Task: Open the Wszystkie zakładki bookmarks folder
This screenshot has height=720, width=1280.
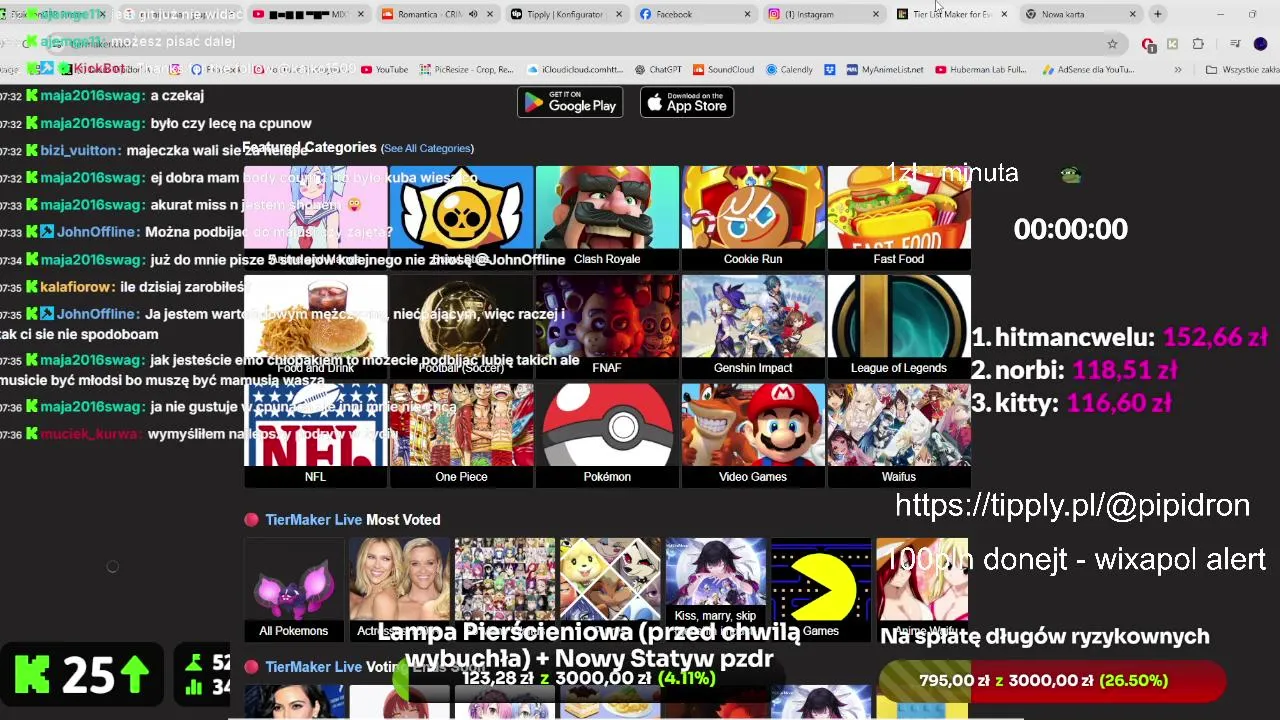Action: click(x=1243, y=70)
